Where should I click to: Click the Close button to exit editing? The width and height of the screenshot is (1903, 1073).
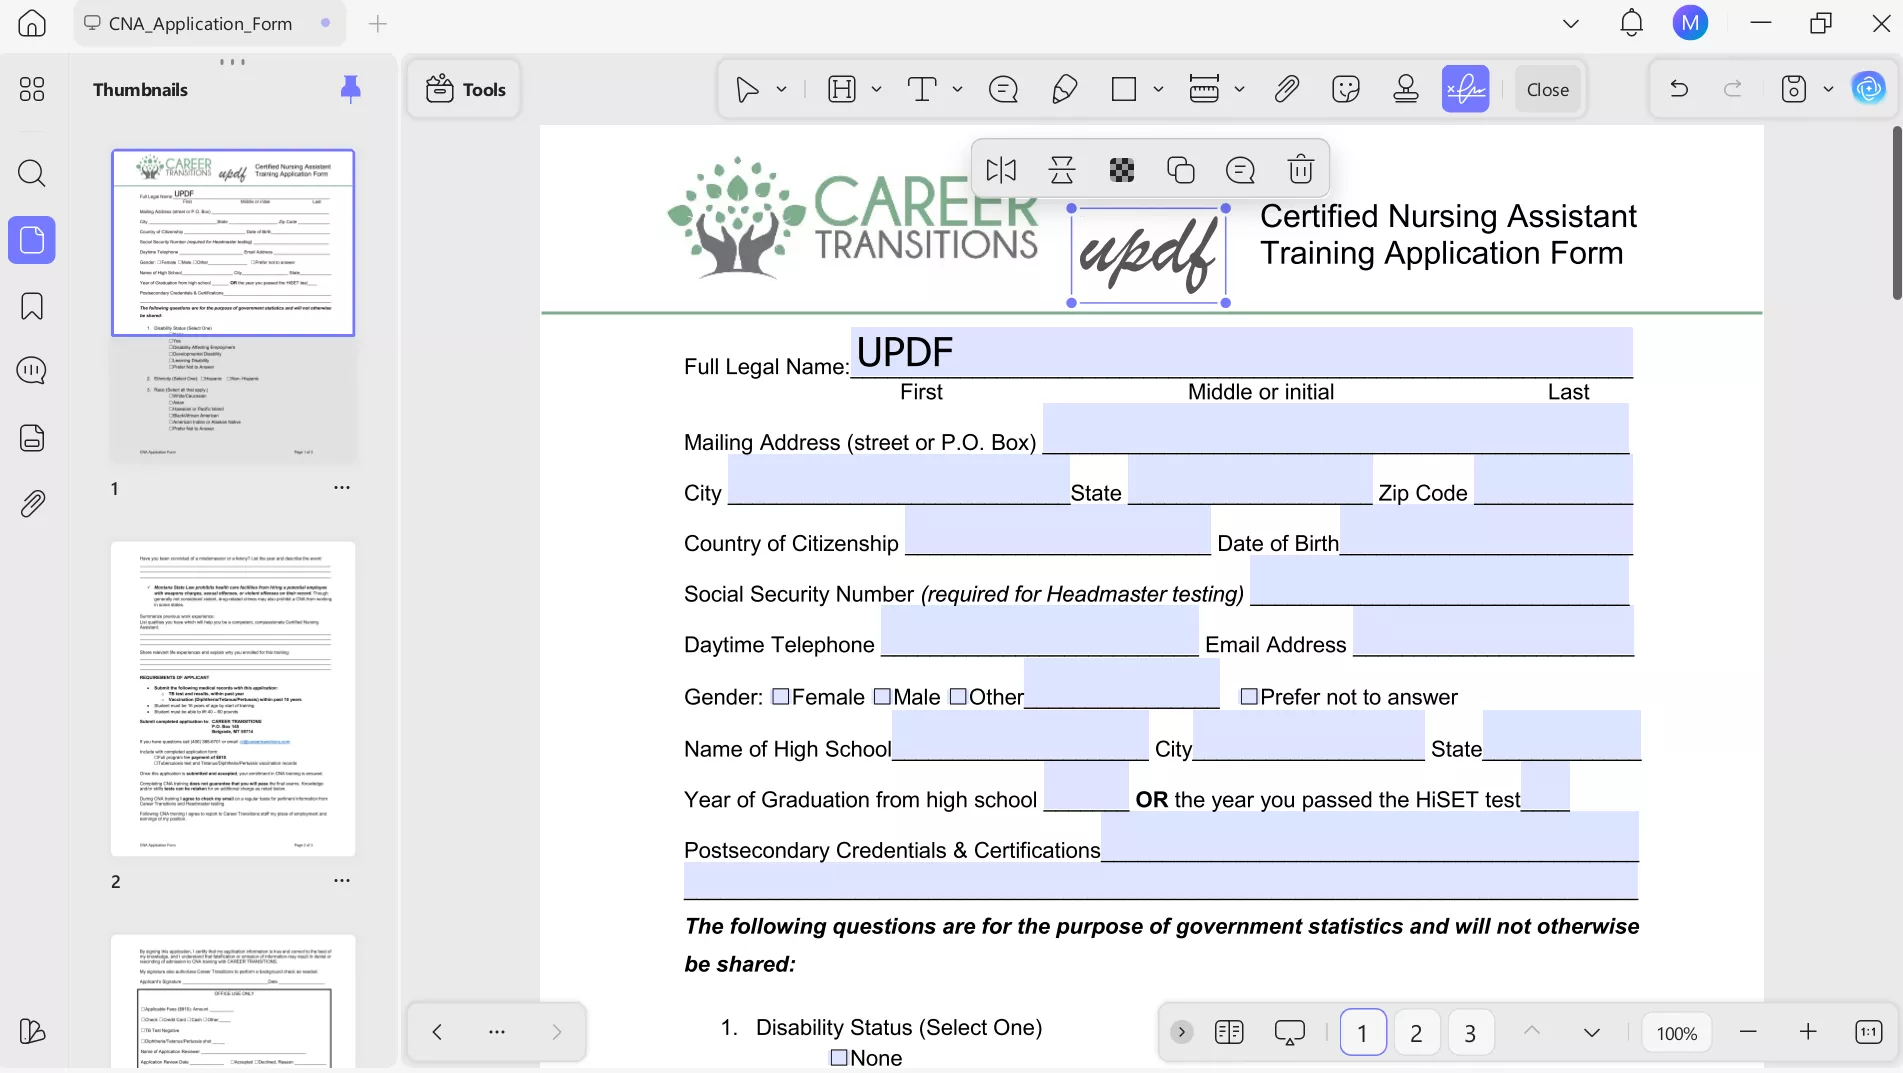coord(1547,89)
